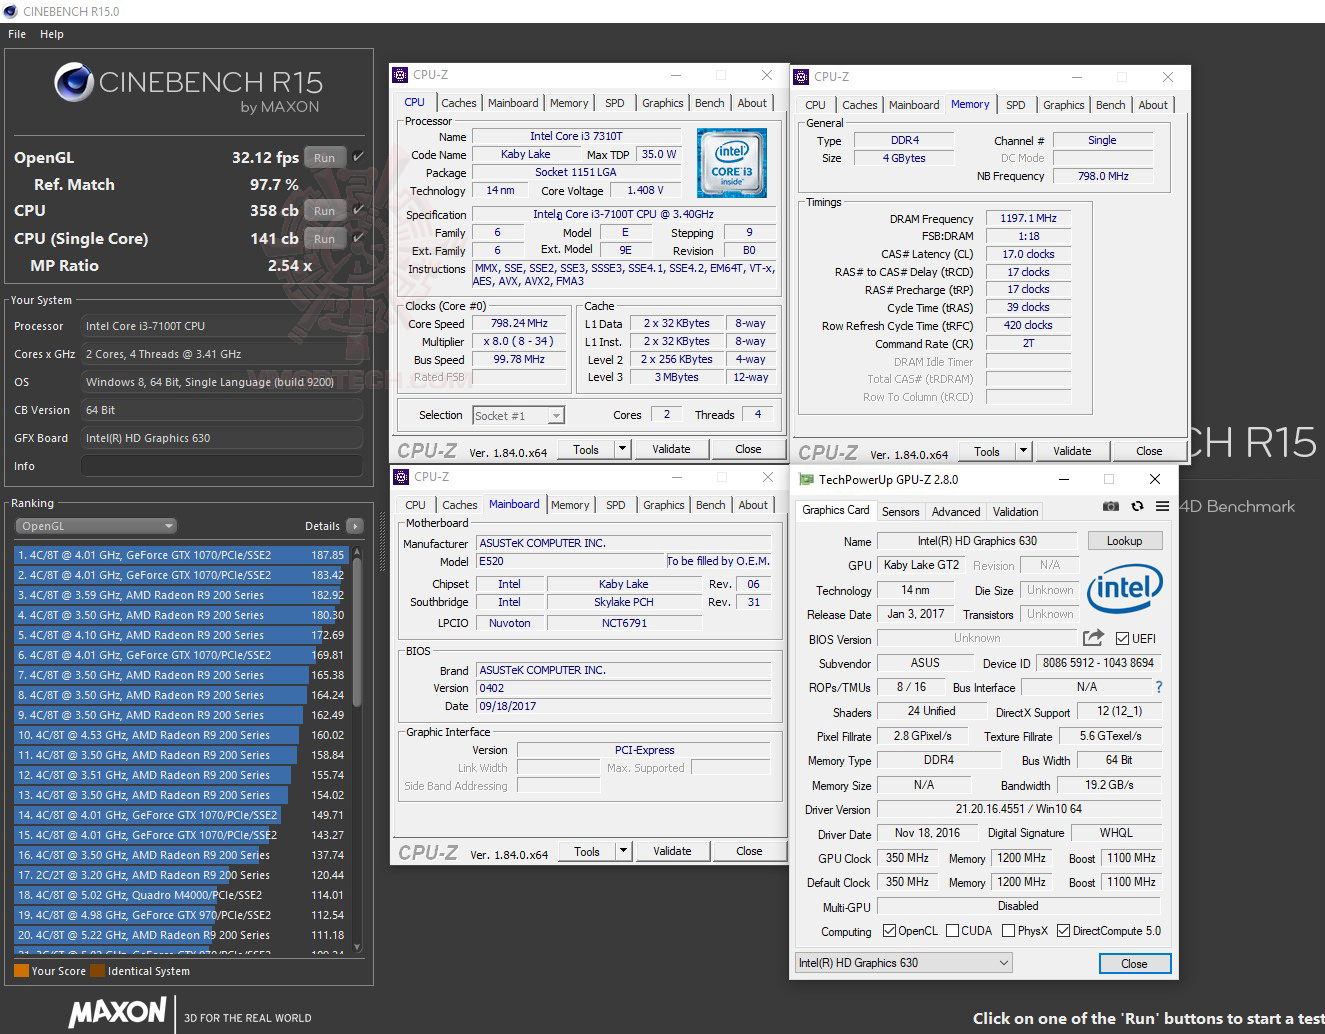This screenshot has width=1325, height=1034.
Task: Toggle the DirectCompute 5.0 checkbox
Action: point(1063,931)
